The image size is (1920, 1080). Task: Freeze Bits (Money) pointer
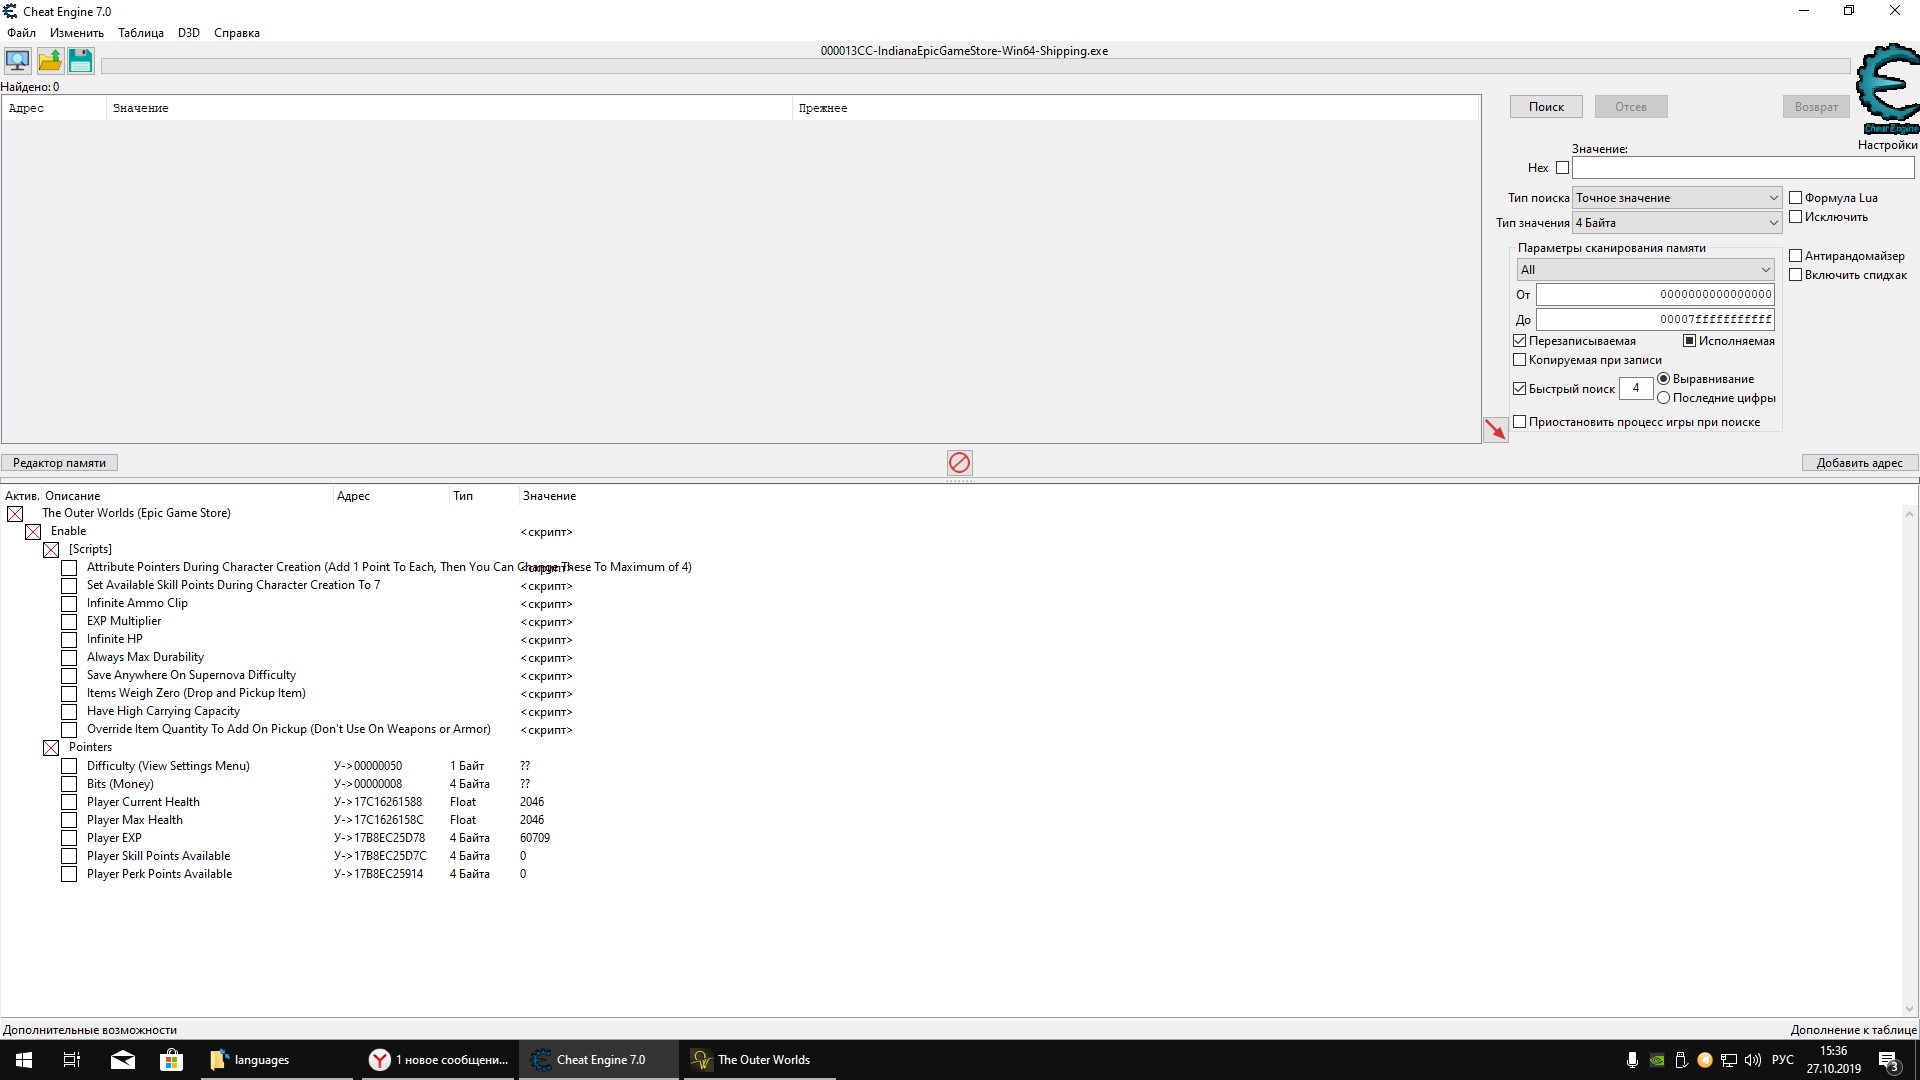(69, 784)
